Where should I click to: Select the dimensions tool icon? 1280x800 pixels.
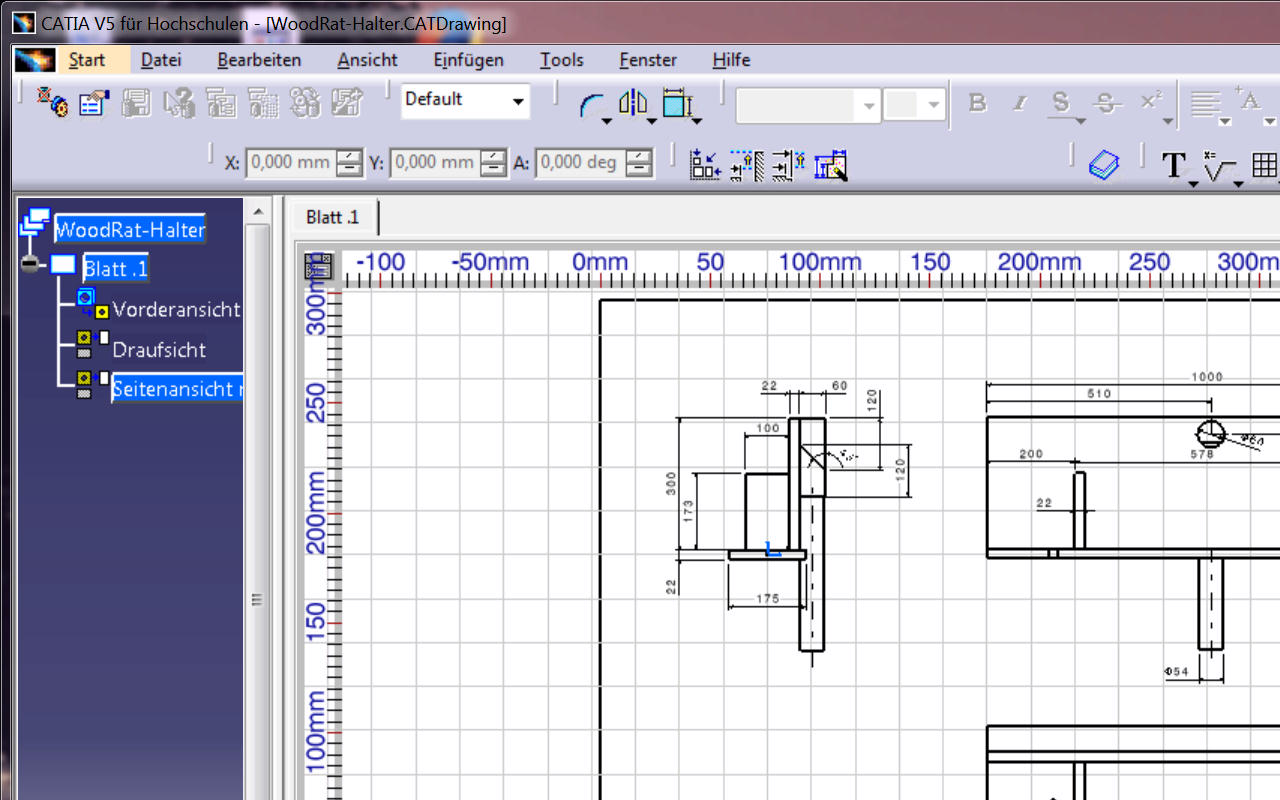(x=677, y=103)
